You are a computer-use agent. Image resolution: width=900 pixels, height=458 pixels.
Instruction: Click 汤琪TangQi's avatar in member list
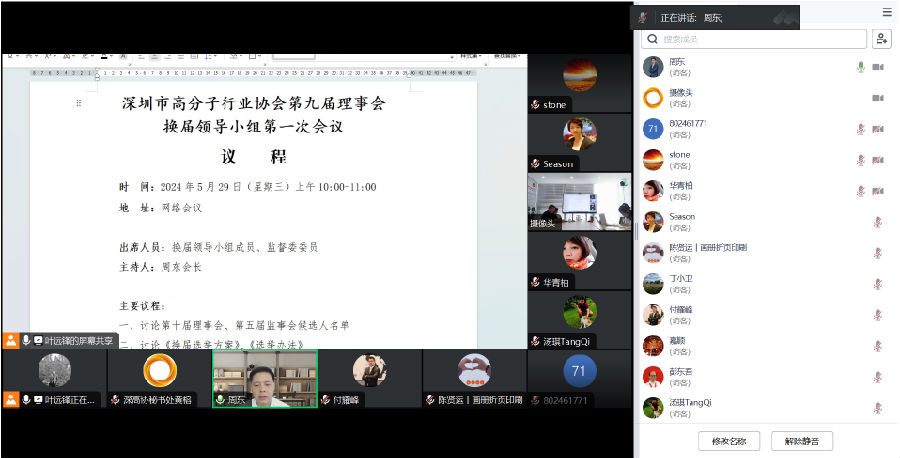(653, 408)
